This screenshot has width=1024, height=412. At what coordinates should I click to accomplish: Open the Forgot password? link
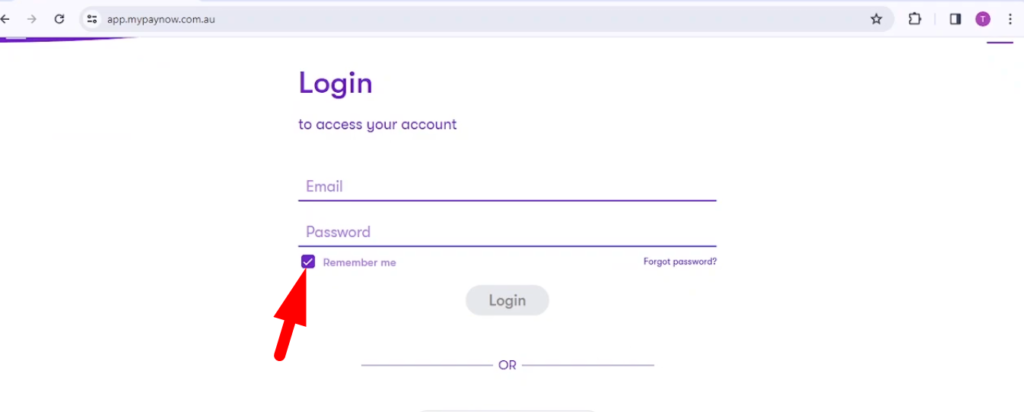click(679, 262)
